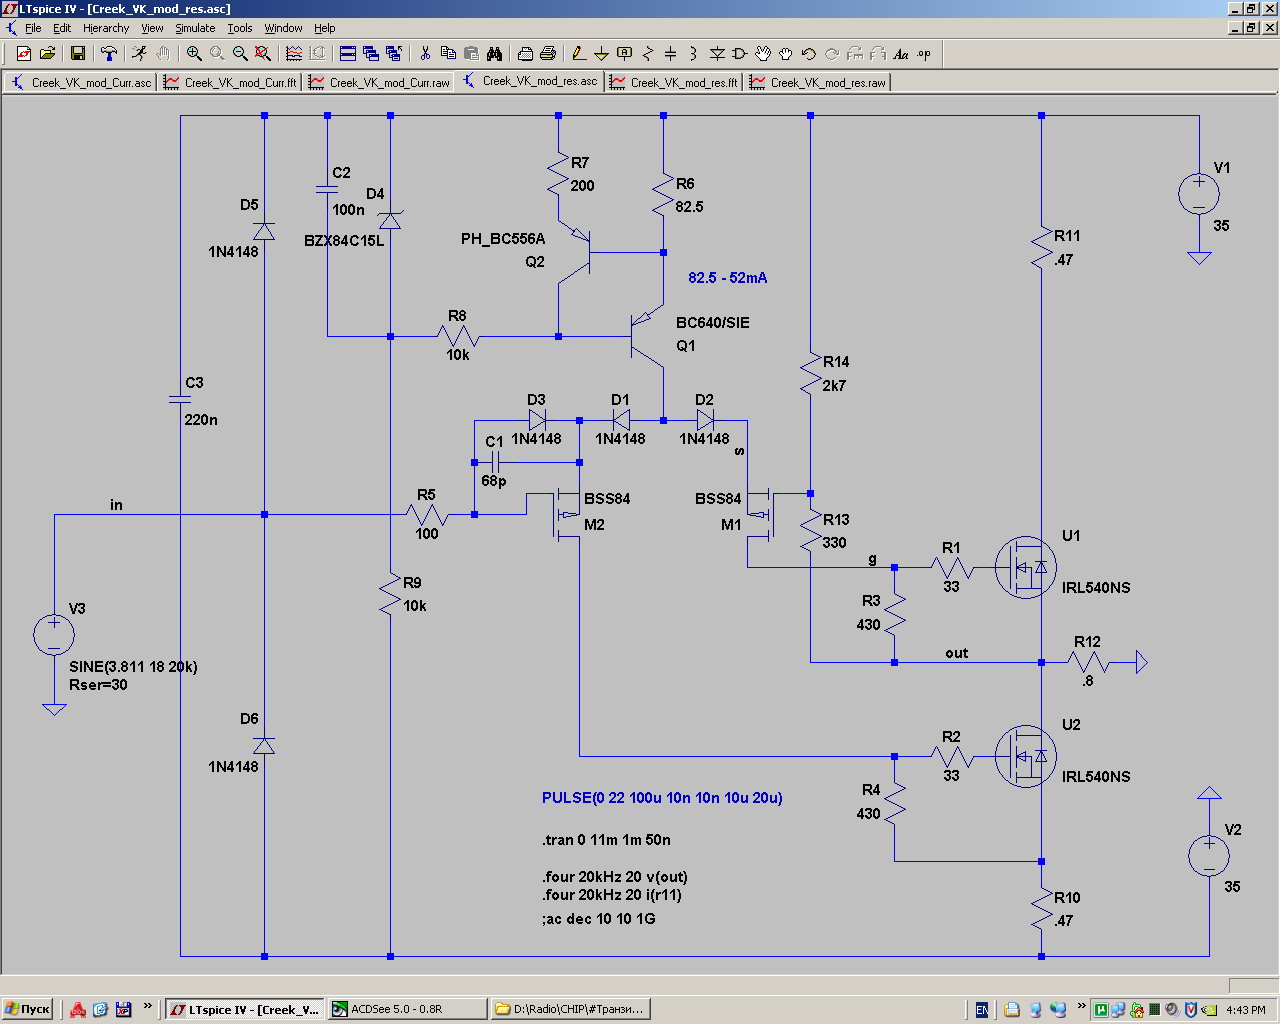Switch to Creek_VK_mod_res.raw tab
The height and width of the screenshot is (1024, 1280).
[x=818, y=82]
